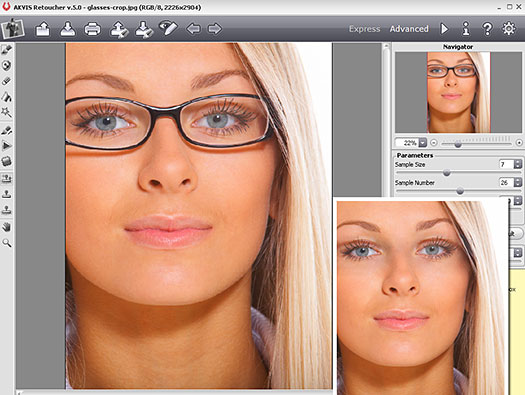This screenshot has width=525, height=395.
Task: Select the Selection Brush tool
Action: [7, 50]
